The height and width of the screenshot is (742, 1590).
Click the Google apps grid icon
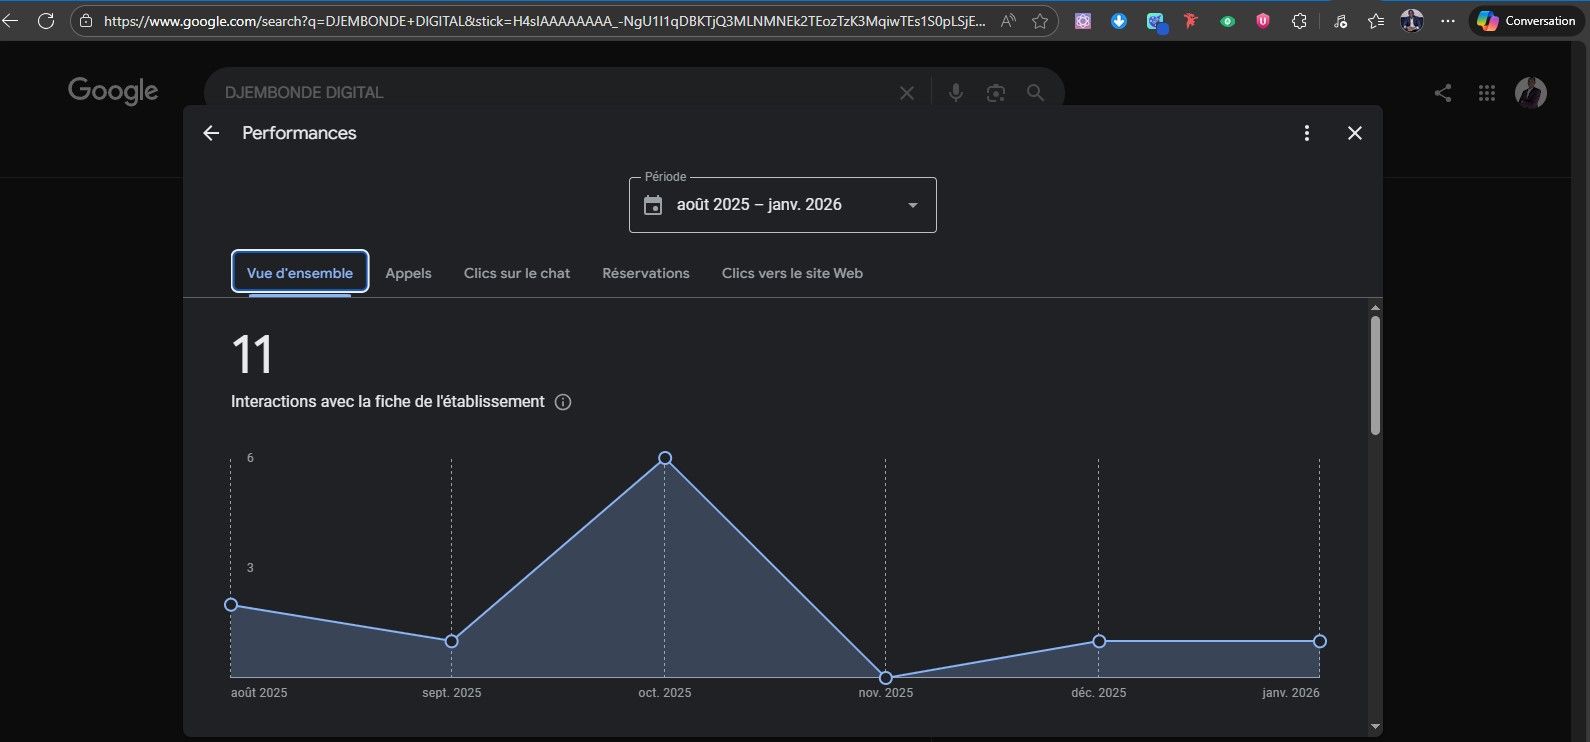click(1486, 93)
